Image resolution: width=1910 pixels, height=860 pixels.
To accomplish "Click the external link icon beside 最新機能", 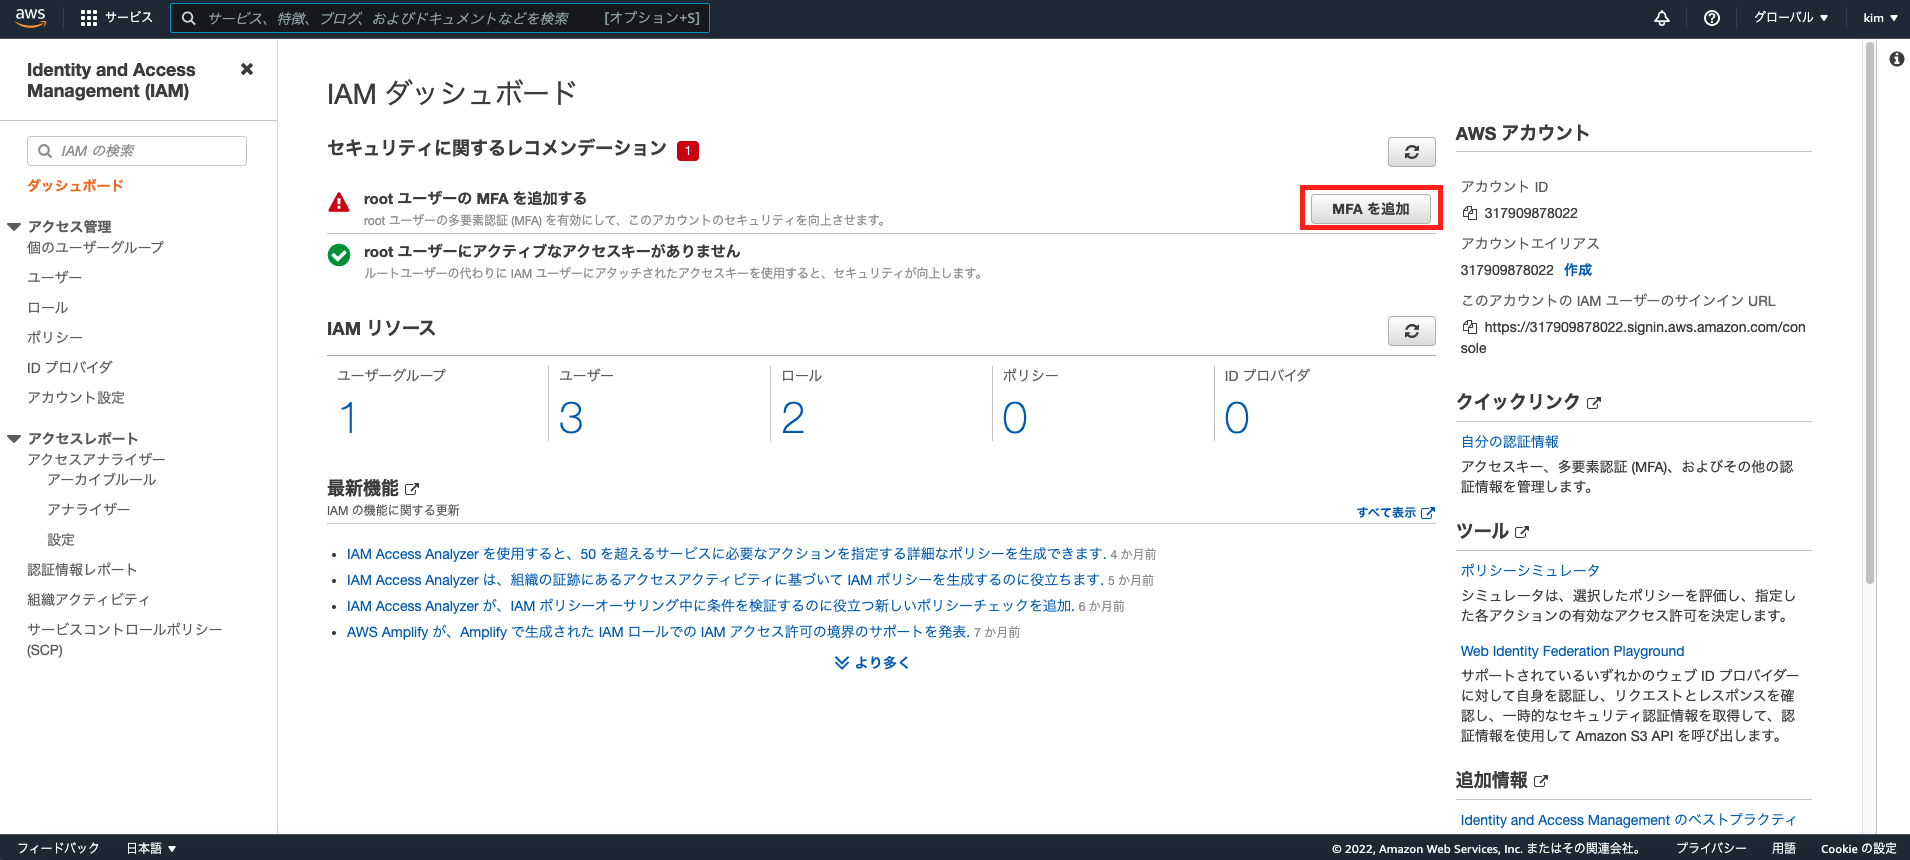I will click(412, 489).
